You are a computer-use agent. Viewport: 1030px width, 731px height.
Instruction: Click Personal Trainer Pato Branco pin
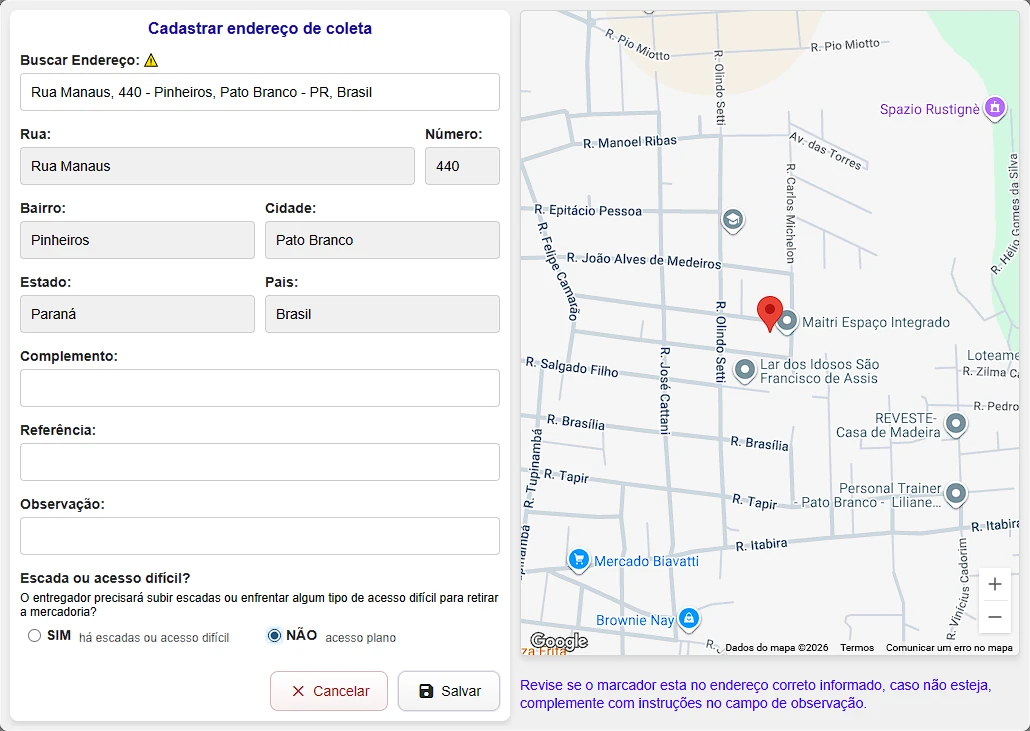tap(956, 494)
